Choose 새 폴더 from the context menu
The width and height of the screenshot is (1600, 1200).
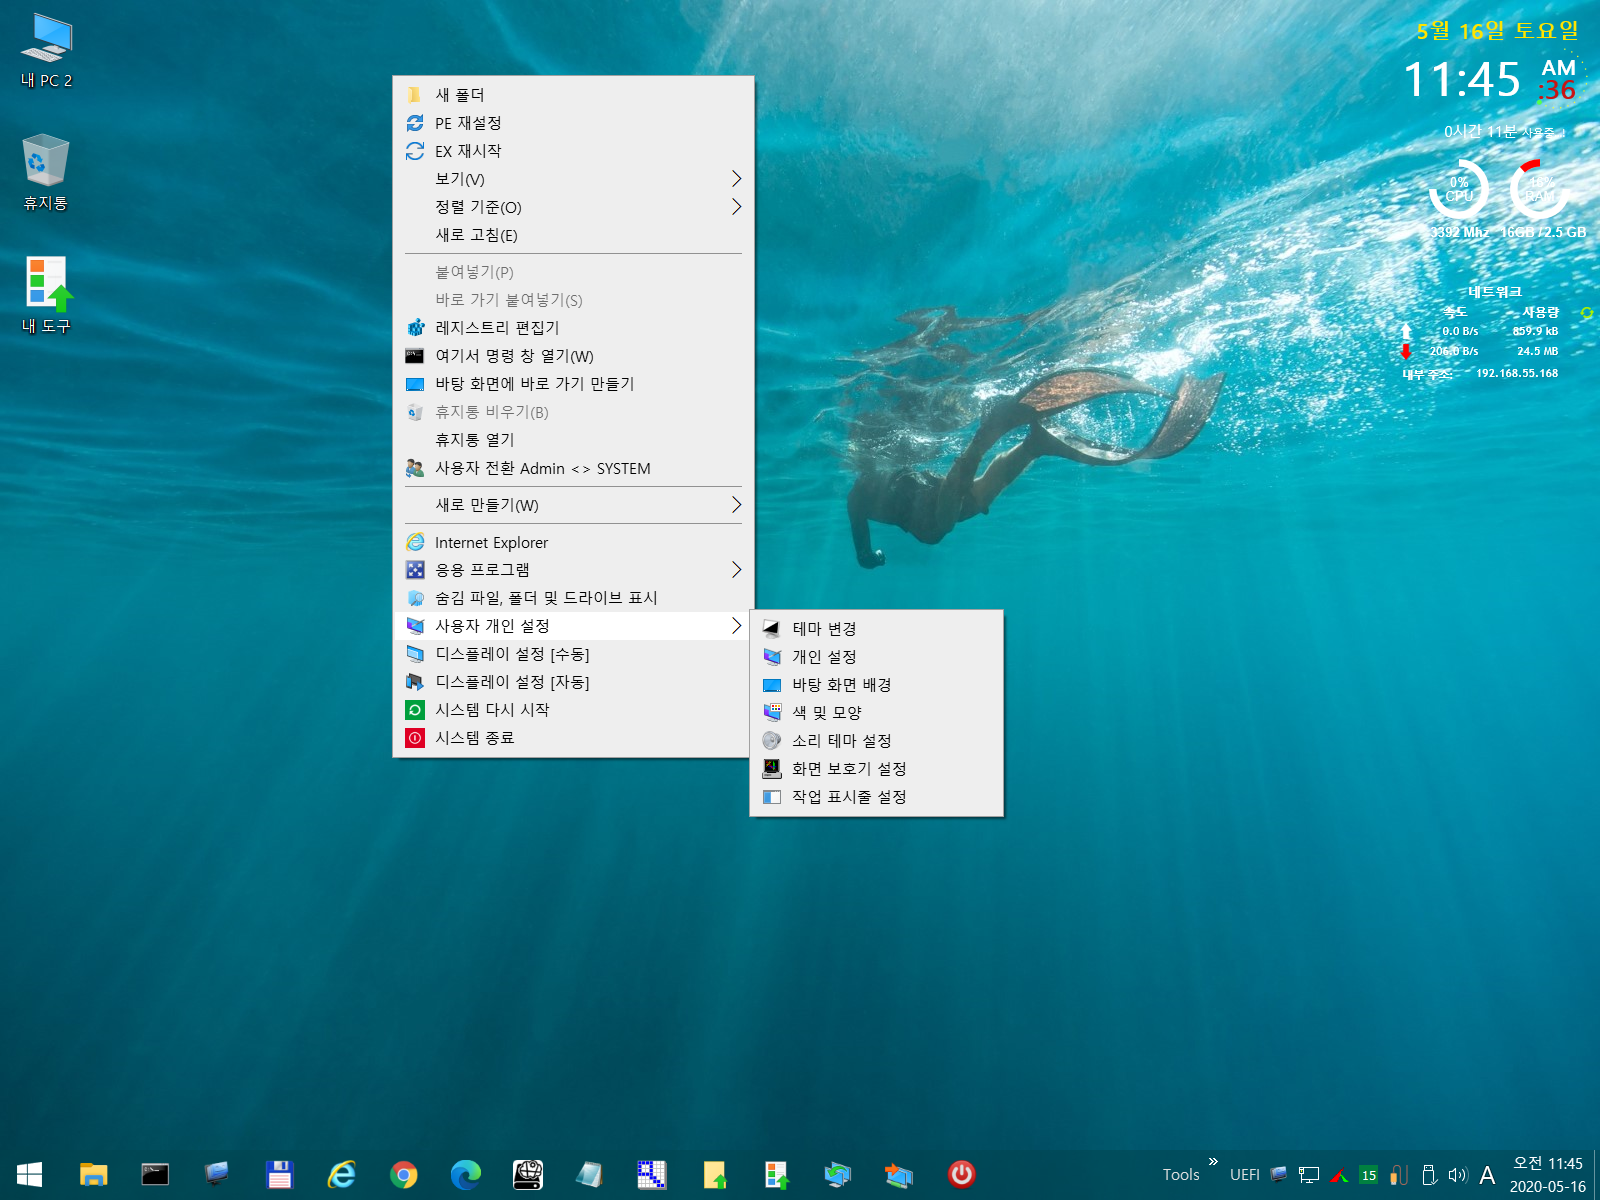[573, 95]
